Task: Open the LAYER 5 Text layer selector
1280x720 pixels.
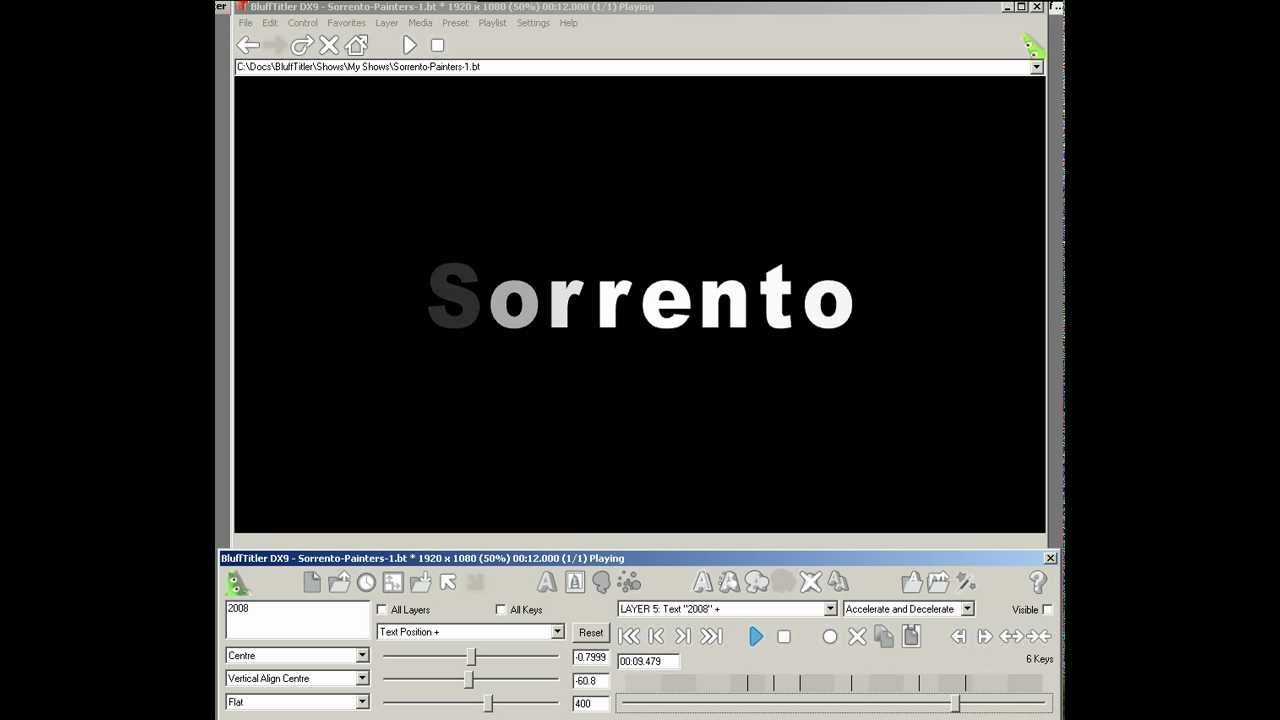Action: [x=829, y=609]
